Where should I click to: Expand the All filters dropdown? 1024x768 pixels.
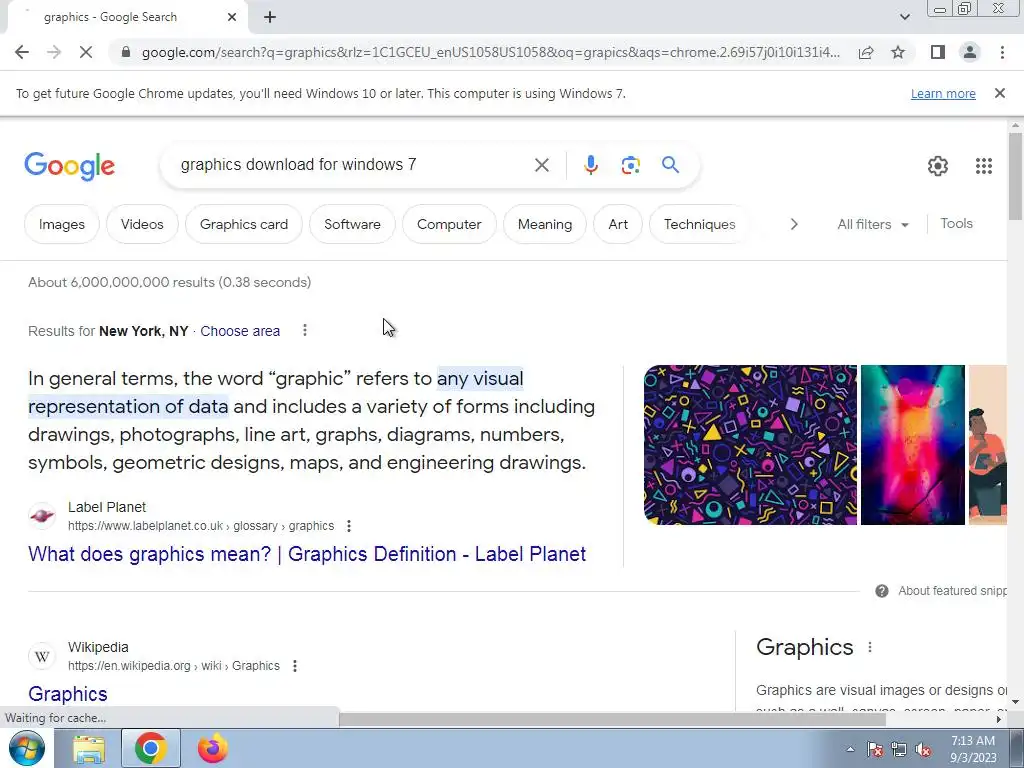point(872,224)
